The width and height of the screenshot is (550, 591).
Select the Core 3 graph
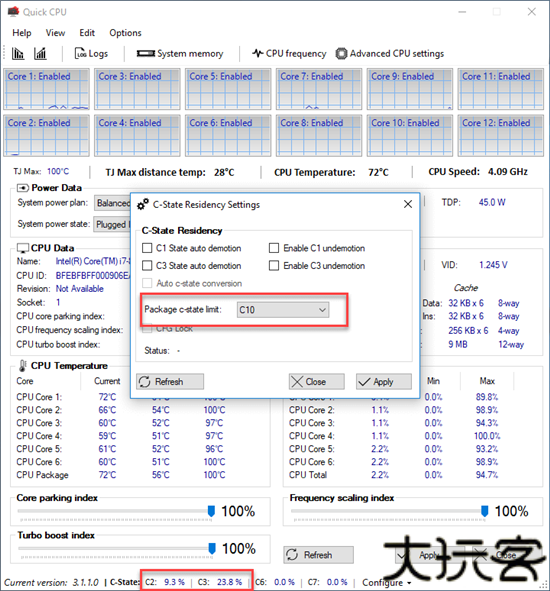tap(137, 89)
